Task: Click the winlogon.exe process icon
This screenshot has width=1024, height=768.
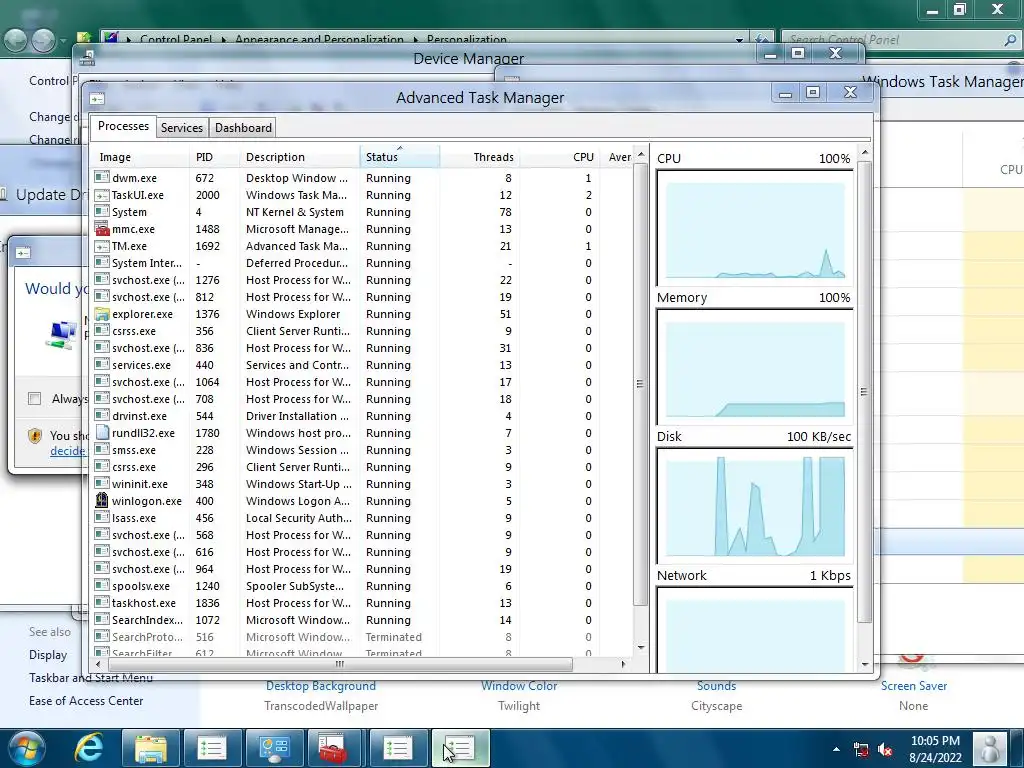Action: (x=102, y=500)
